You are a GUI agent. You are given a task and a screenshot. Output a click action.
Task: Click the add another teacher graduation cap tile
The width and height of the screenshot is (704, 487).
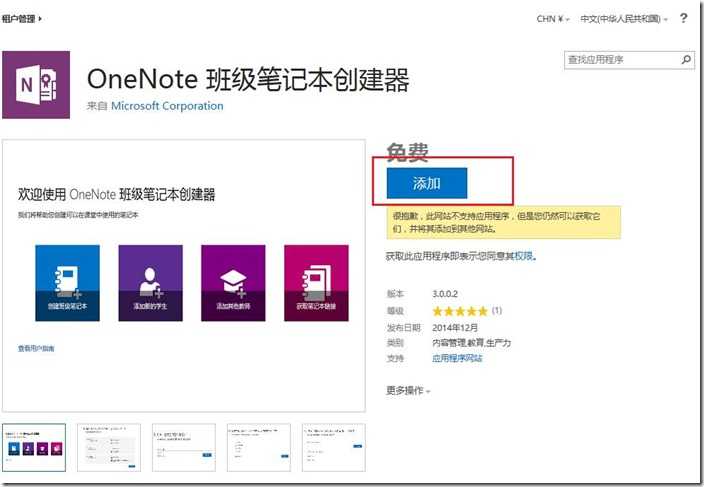click(233, 283)
